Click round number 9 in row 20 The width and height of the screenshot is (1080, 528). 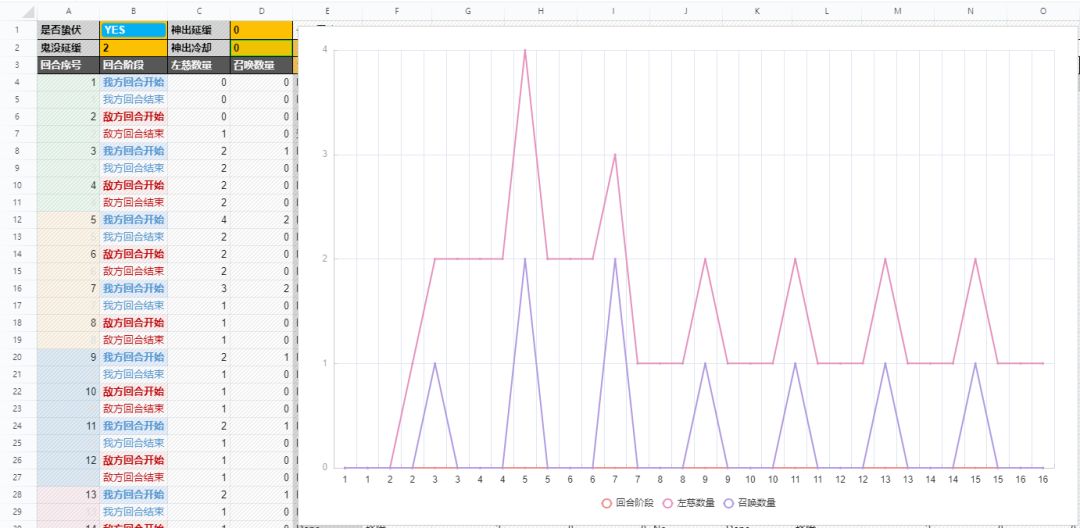point(68,357)
